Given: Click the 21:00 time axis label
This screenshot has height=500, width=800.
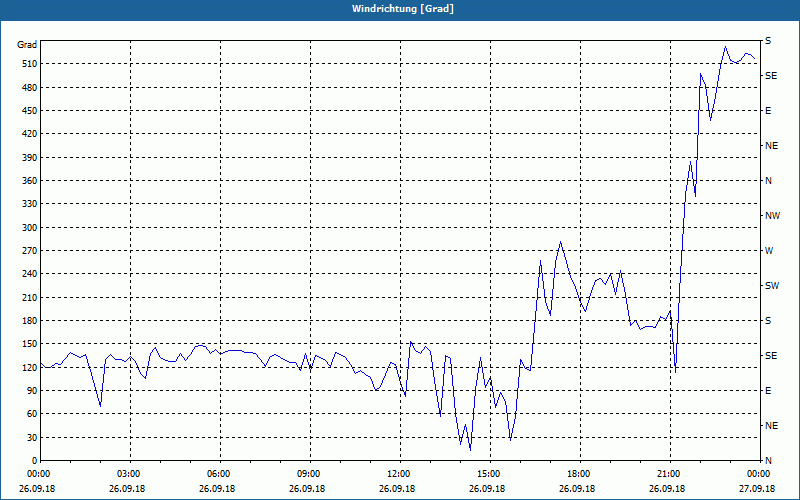Looking at the screenshot, I should pos(669,474).
